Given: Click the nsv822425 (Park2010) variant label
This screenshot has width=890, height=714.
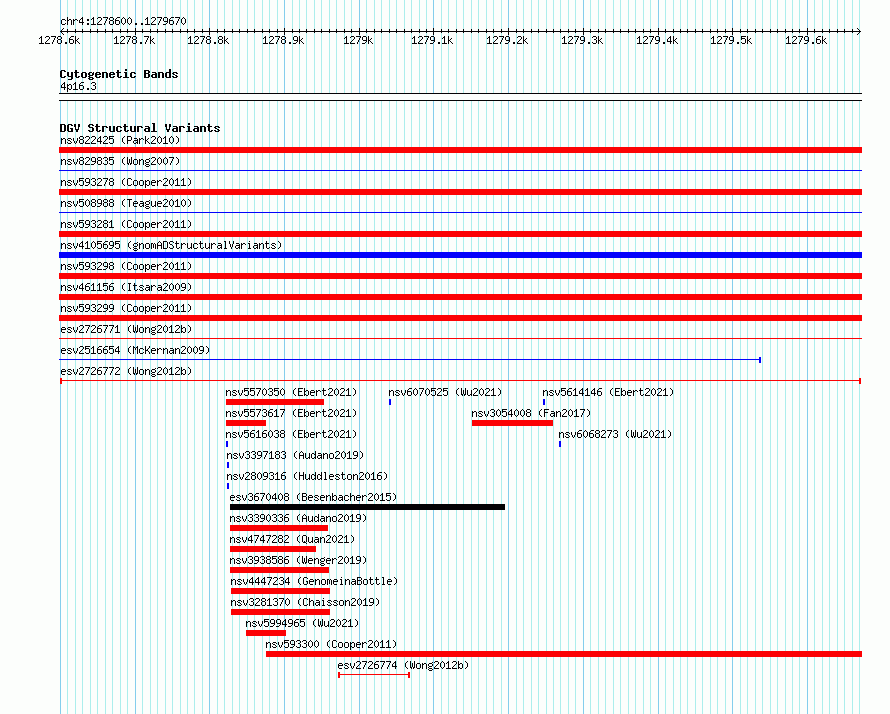Looking at the screenshot, I should click(120, 140).
